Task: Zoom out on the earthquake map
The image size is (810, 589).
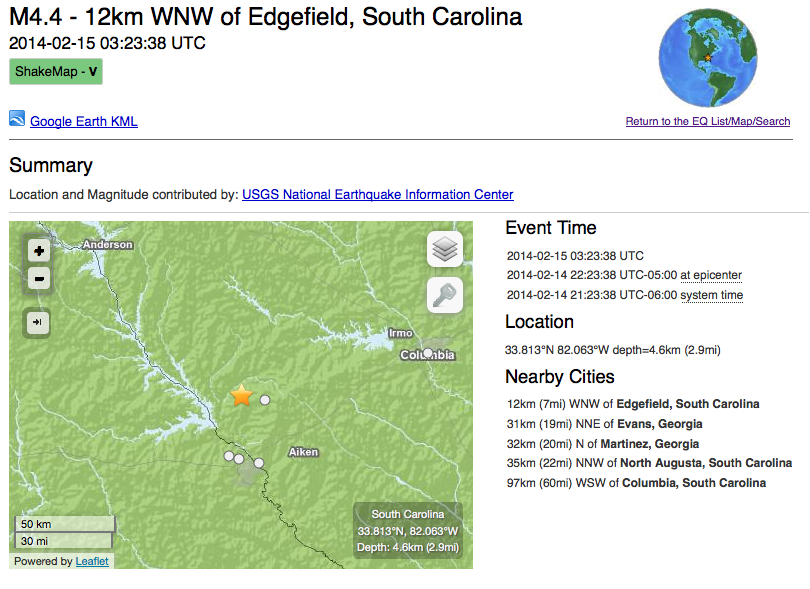Action: click(x=39, y=279)
